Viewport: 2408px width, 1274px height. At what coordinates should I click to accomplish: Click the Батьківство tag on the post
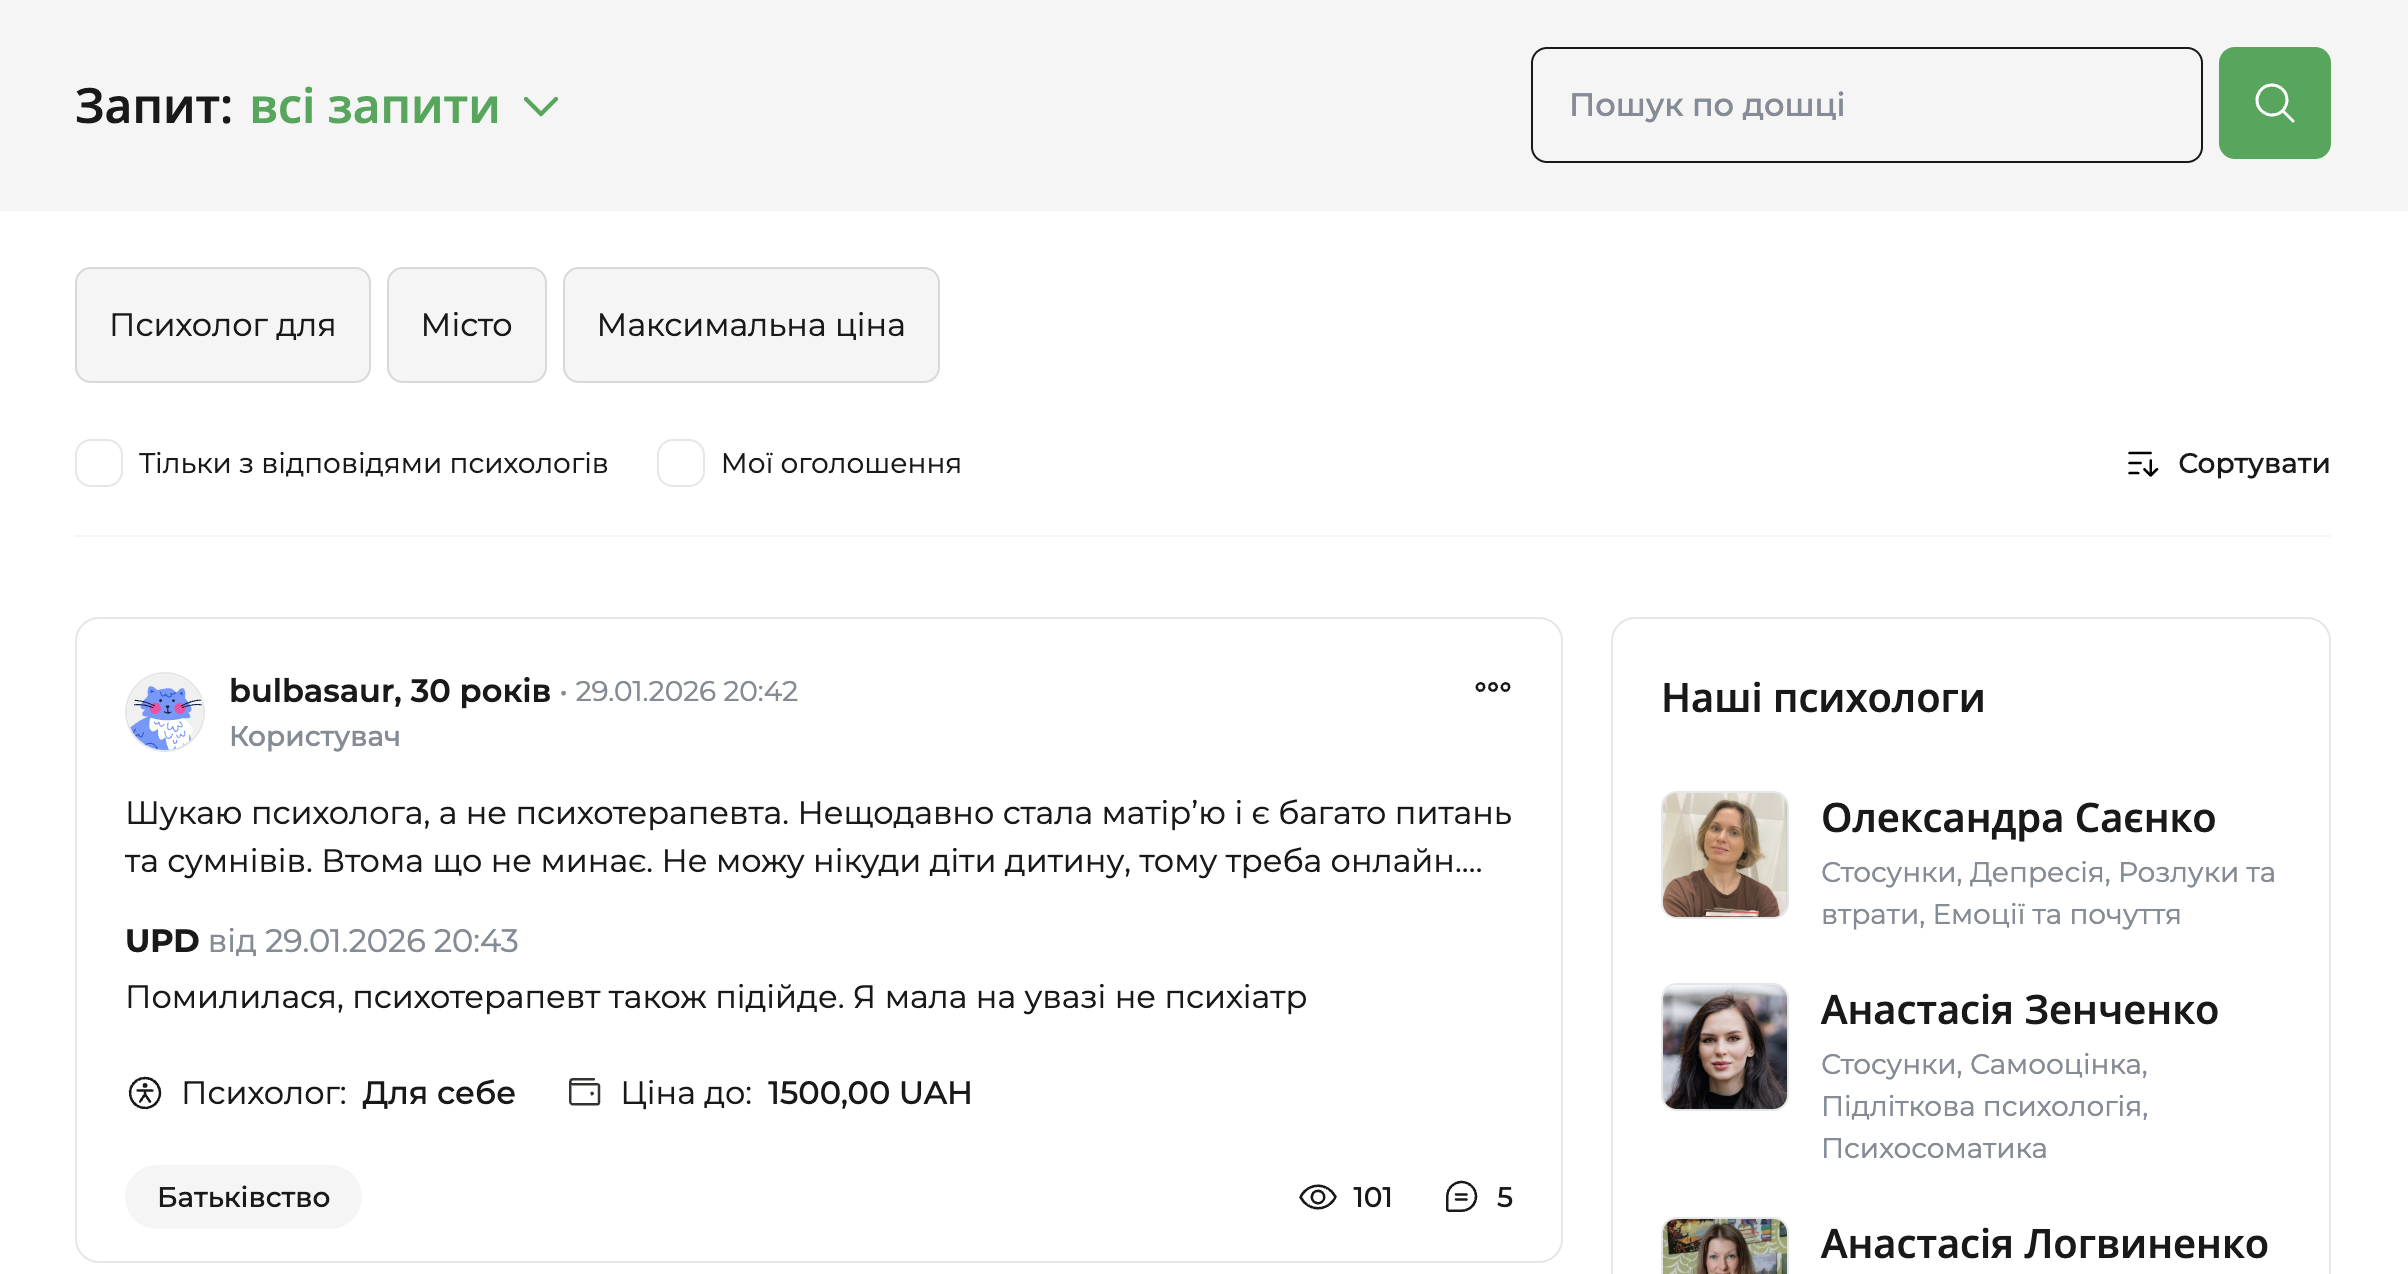242,1196
